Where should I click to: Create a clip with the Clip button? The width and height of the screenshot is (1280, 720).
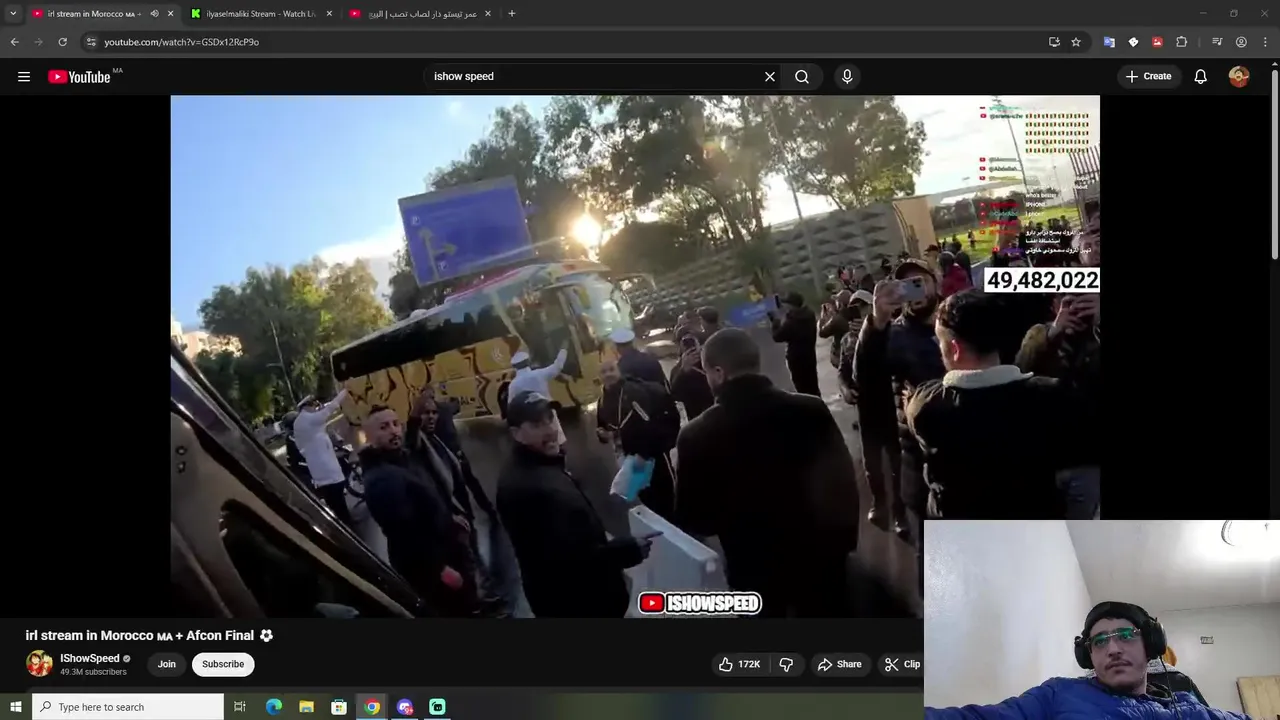902,664
